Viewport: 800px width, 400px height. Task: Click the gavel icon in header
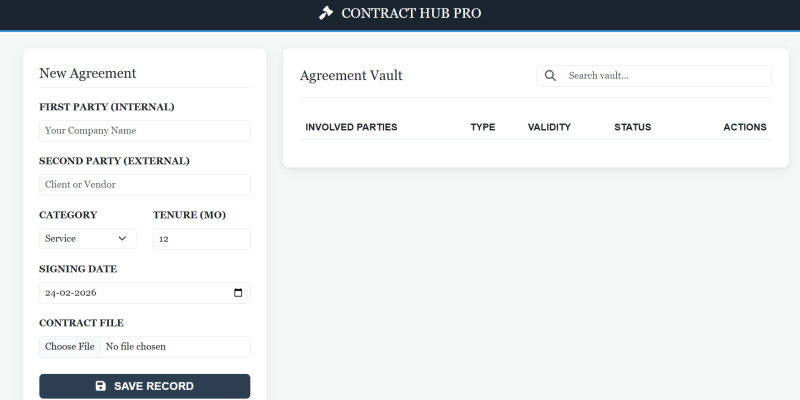[x=325, y=13]
